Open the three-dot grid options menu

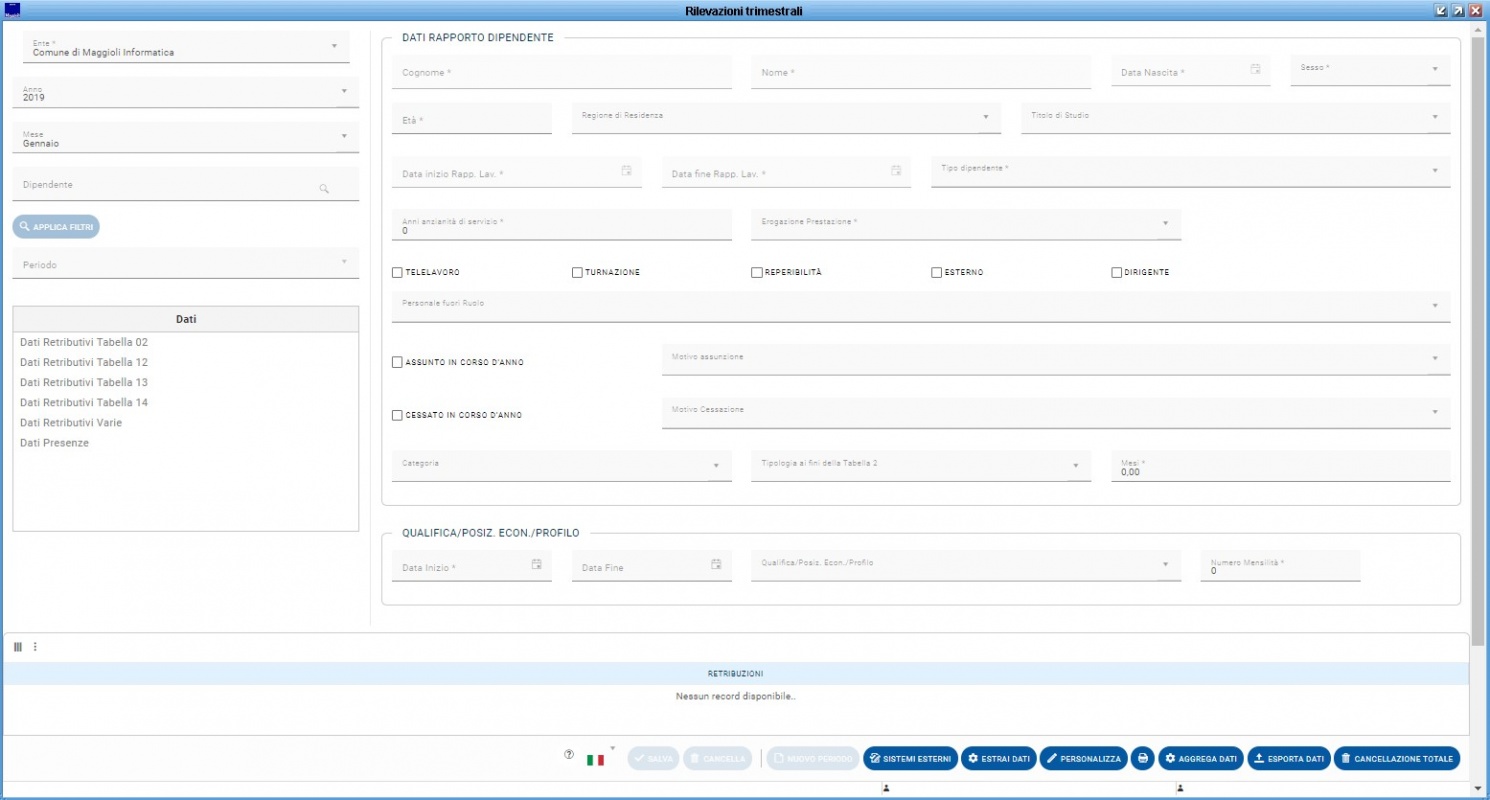click(35, 647)
